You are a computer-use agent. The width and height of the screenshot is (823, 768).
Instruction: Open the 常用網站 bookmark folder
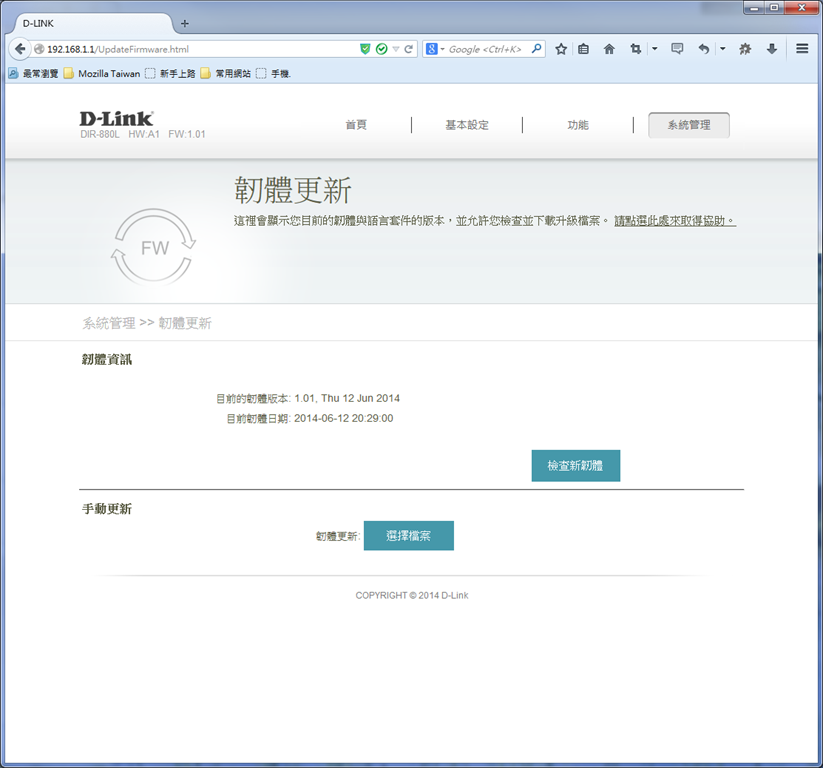(x=226, y=73)
